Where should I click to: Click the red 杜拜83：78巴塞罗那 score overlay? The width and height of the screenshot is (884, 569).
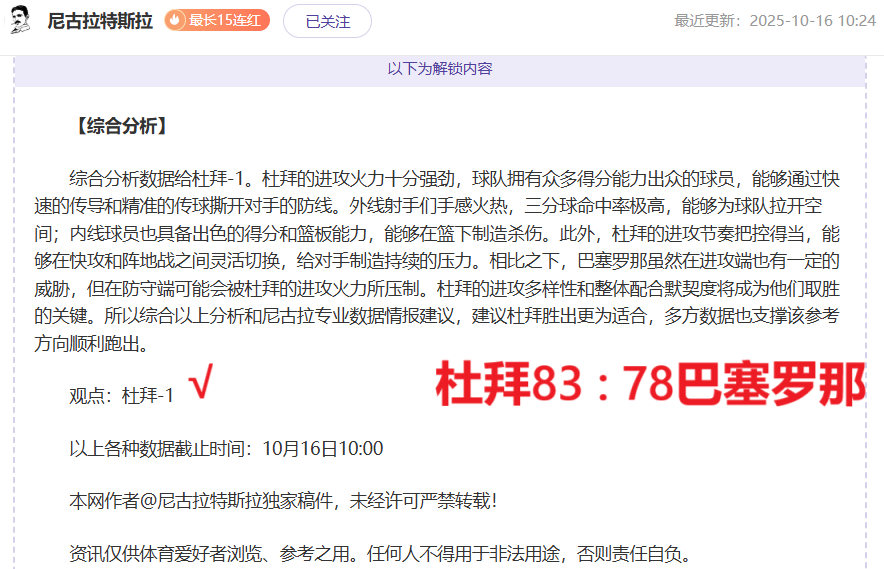coord(650,385)
